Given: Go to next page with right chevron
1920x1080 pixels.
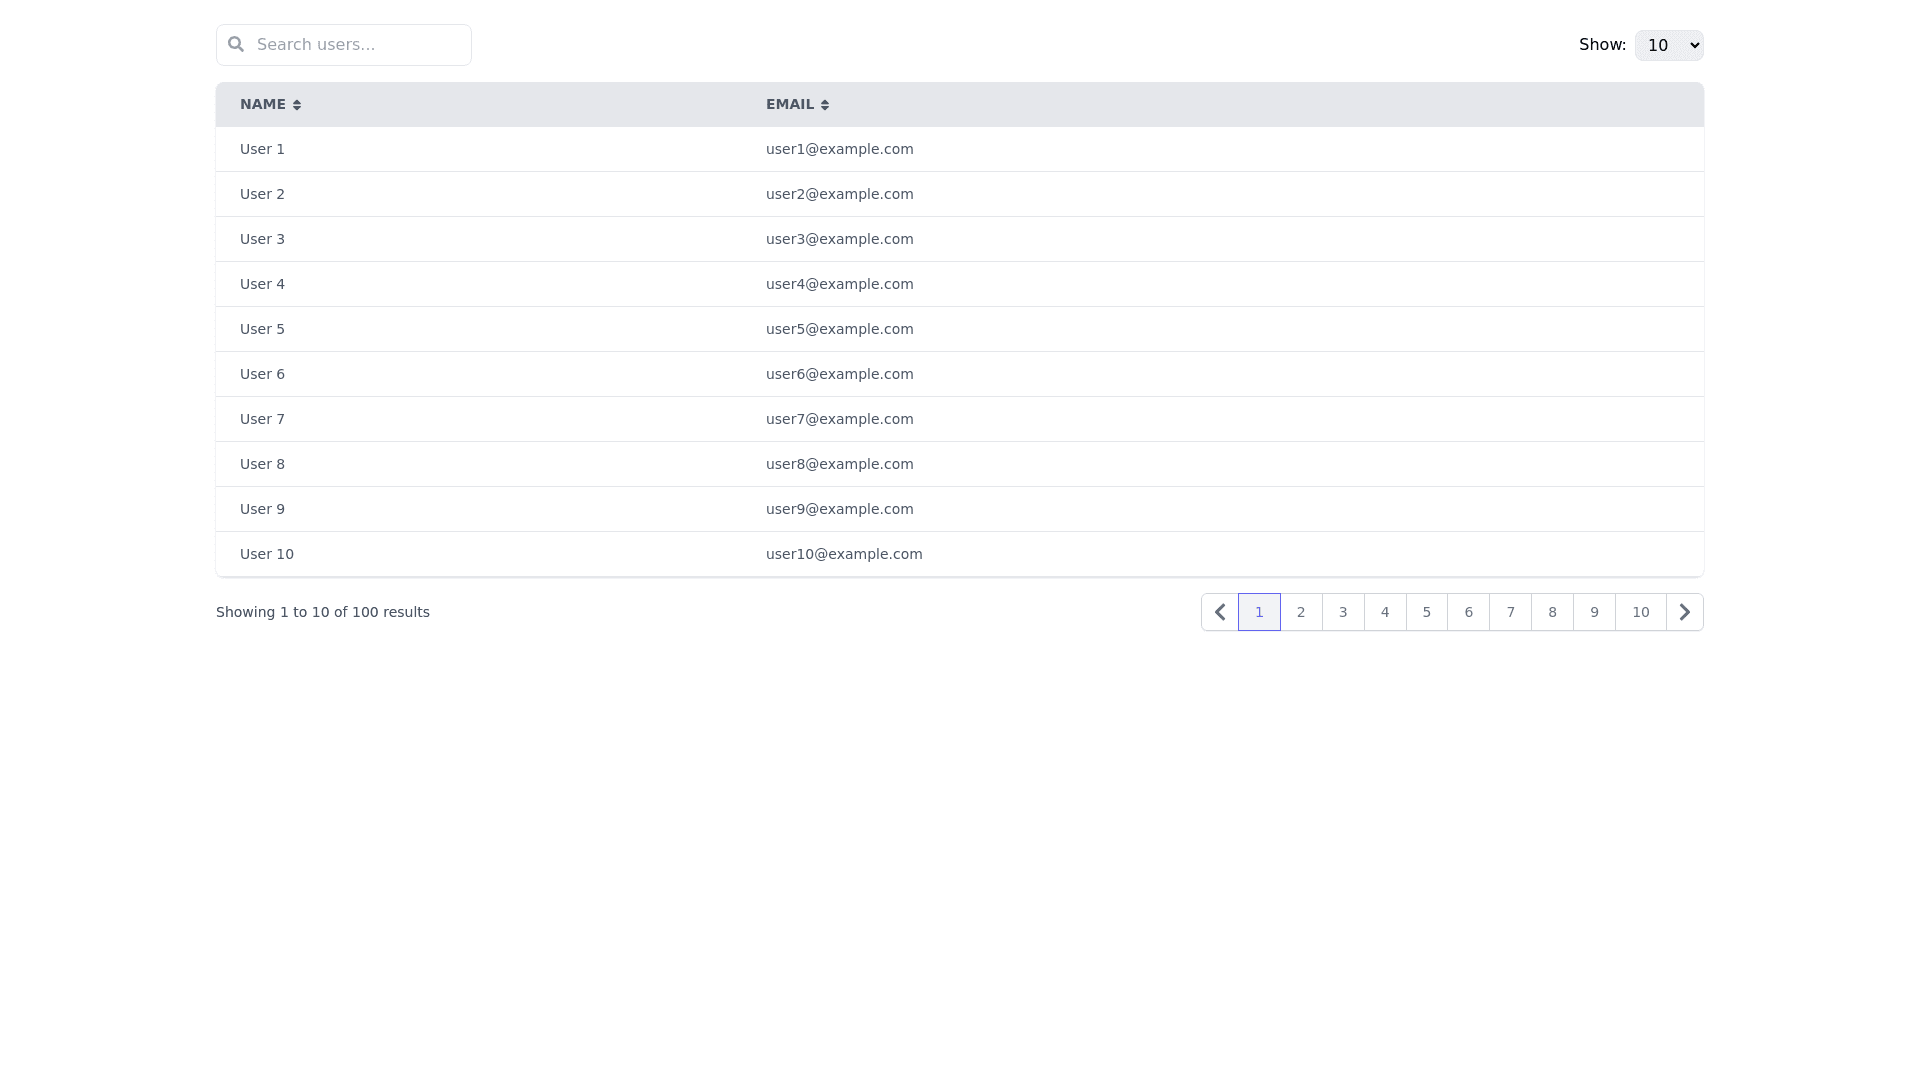Looking at the screenshot, I should (x=1685, y=612).
